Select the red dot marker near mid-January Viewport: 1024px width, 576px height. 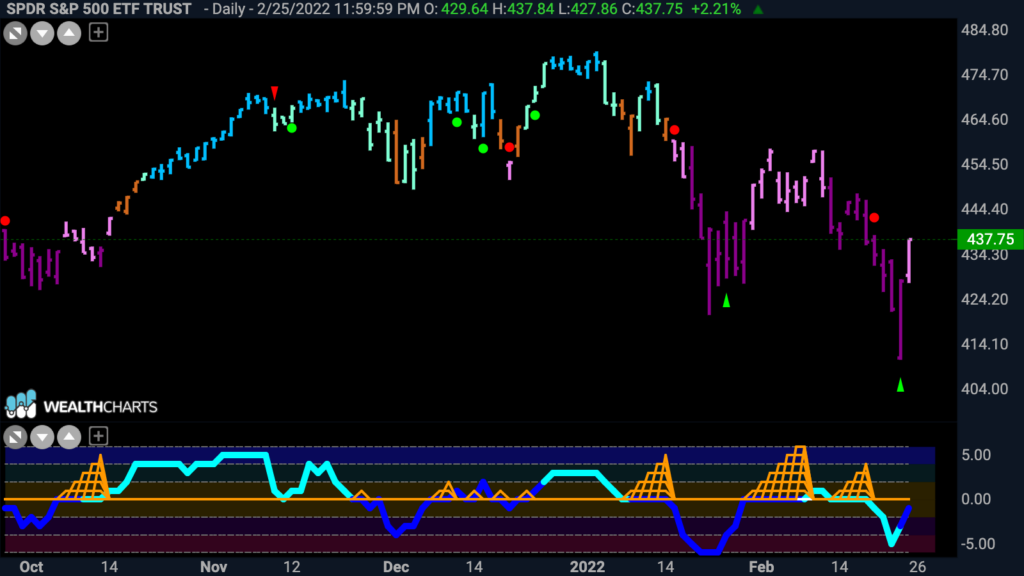pyautogui.click(x=675, y=130)
